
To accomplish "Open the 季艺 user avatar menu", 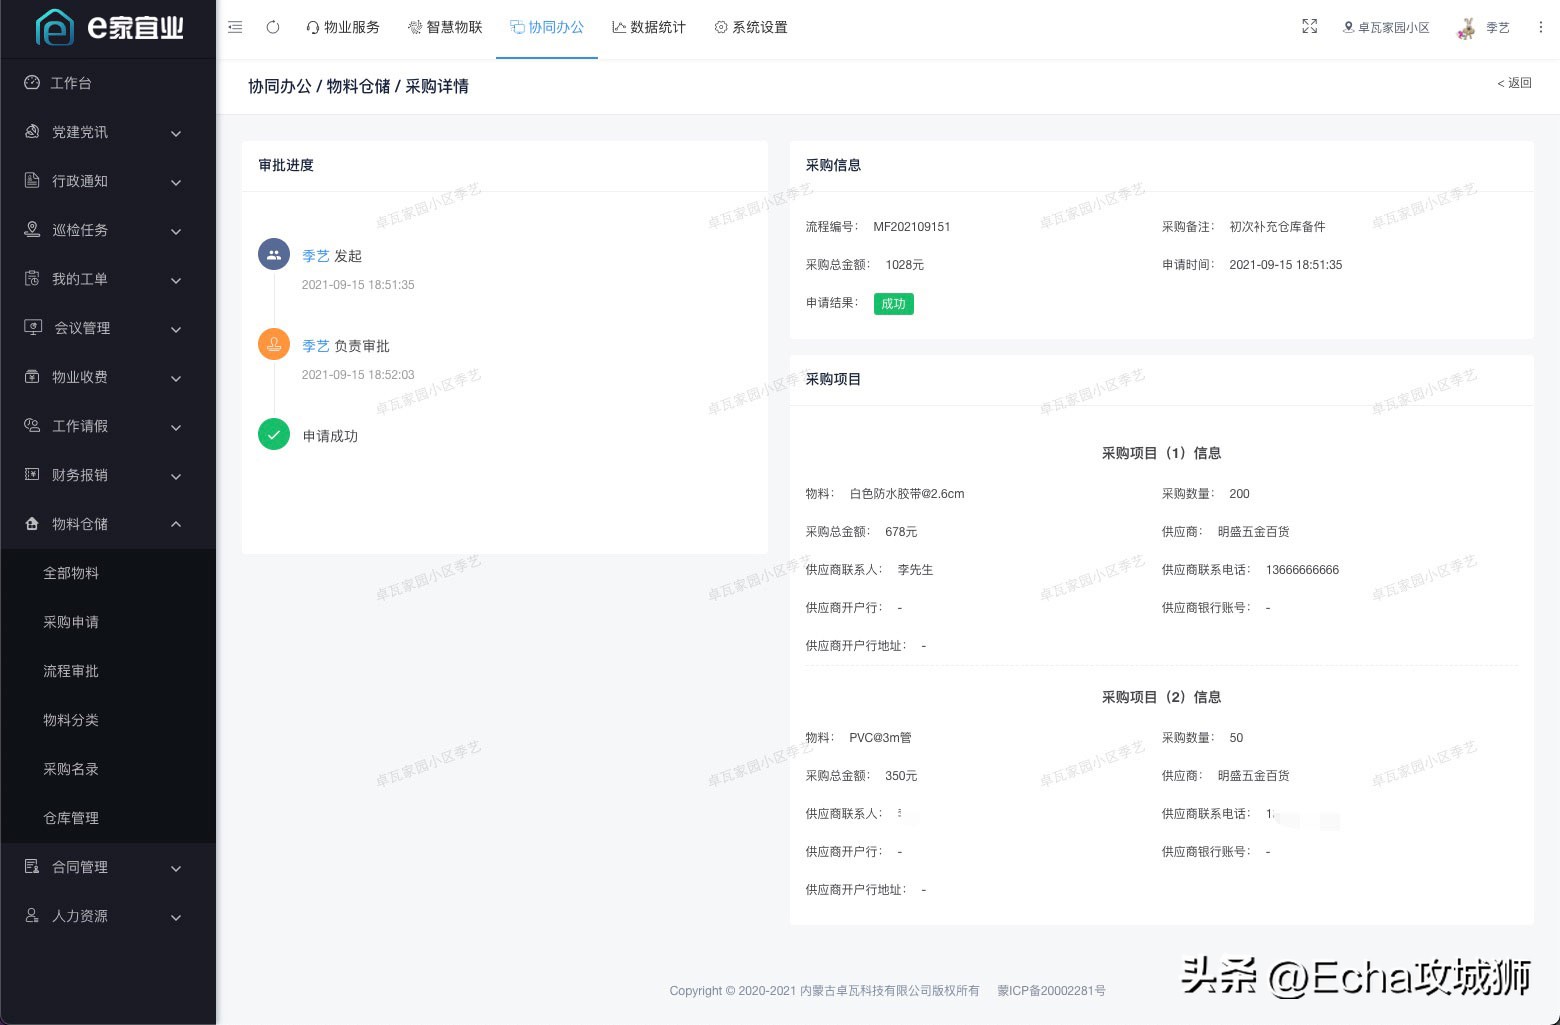I will 1466,27.
